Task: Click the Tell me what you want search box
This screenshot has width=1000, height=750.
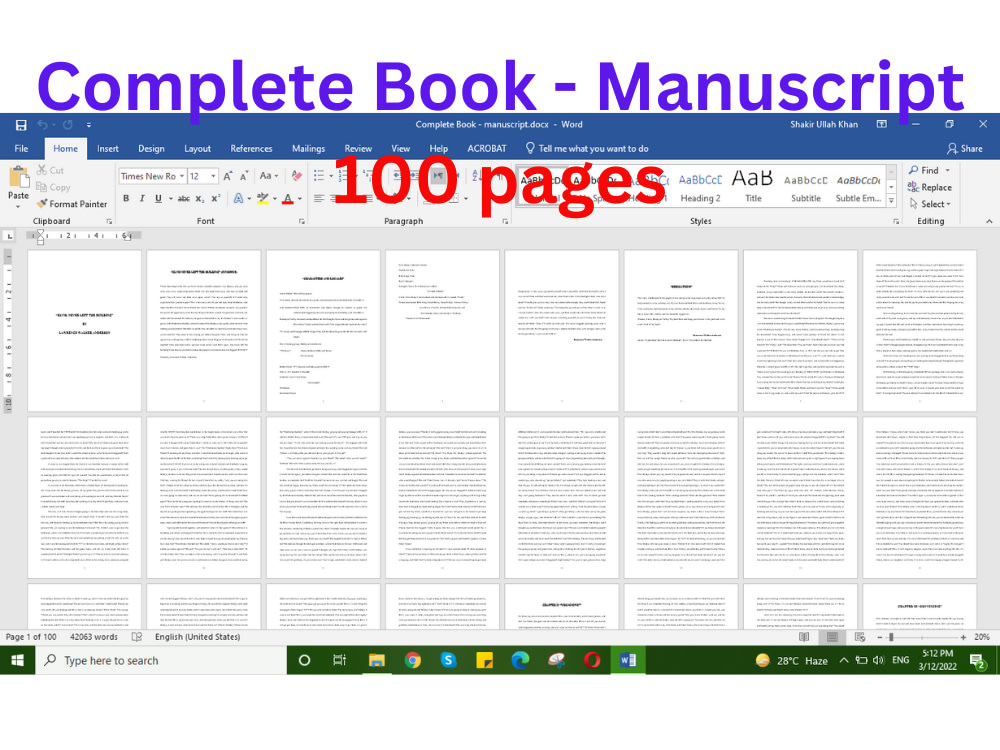Action: (x=587, y=149)
